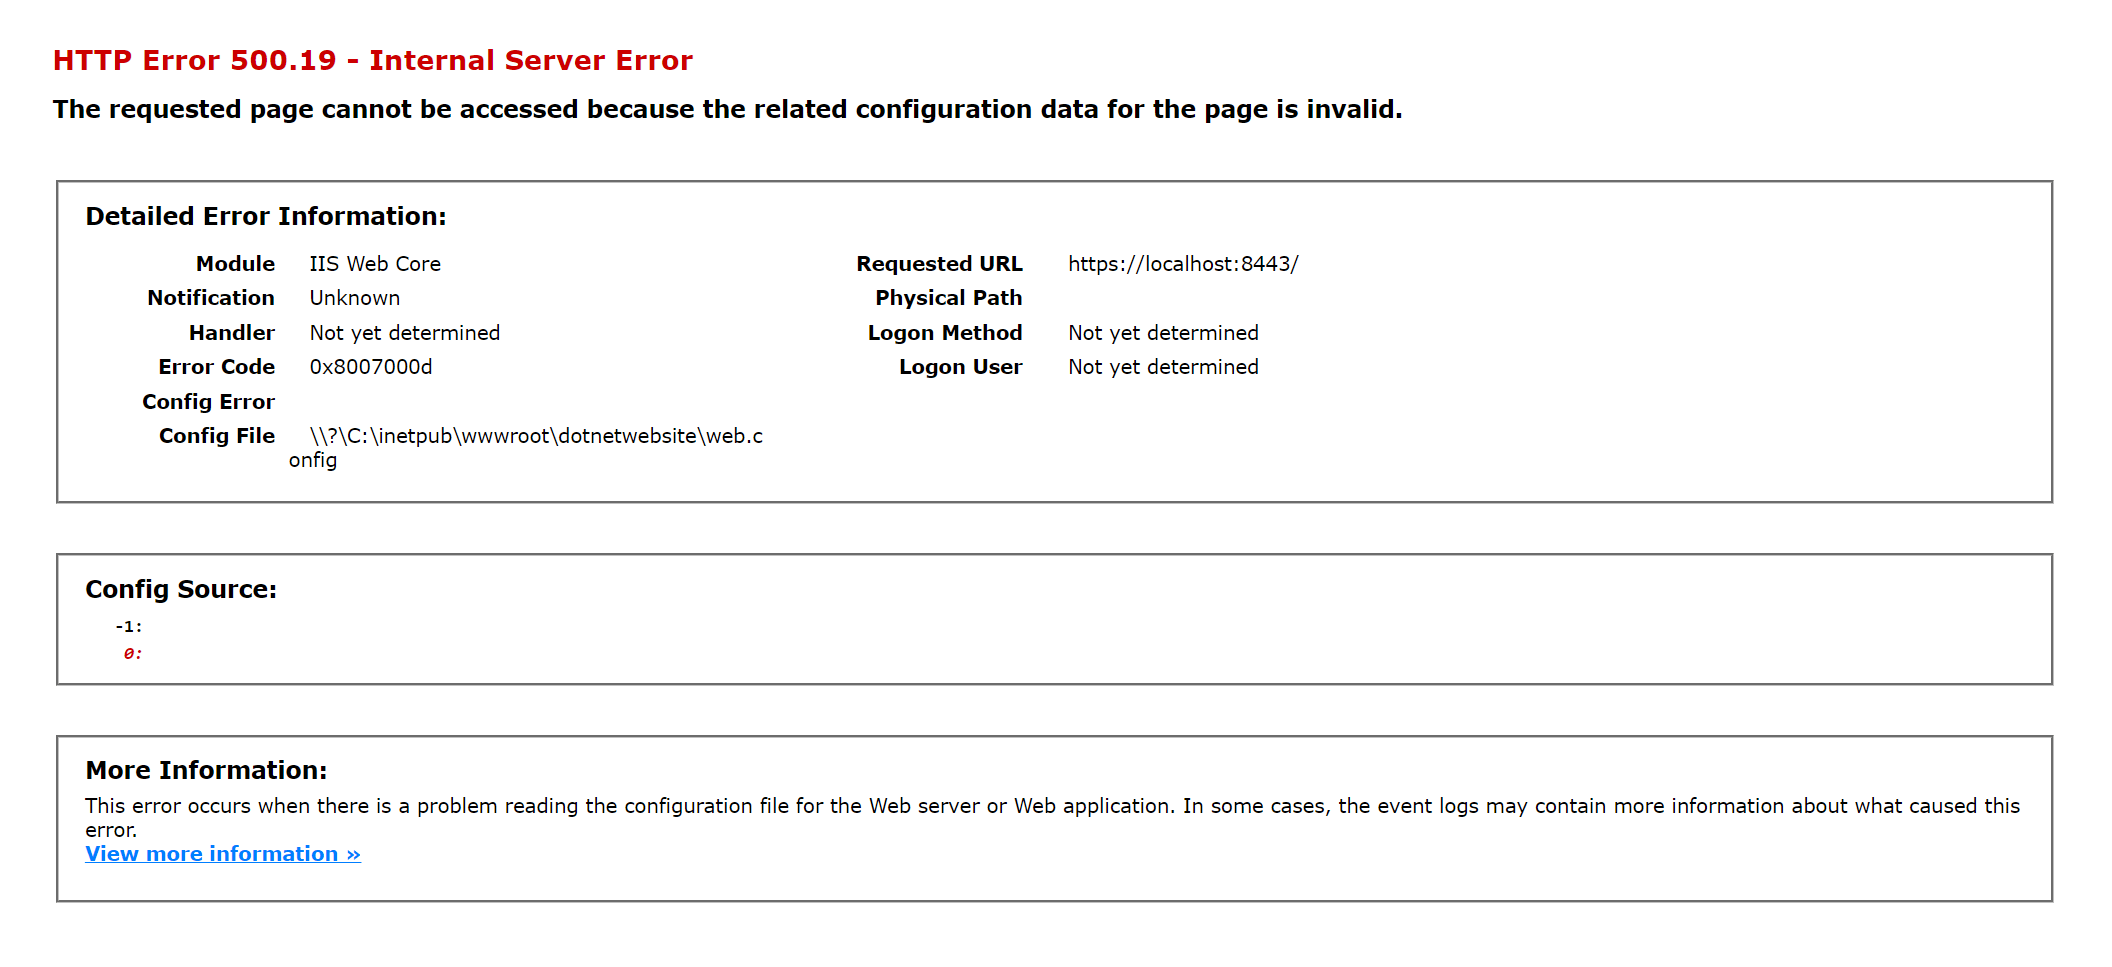Click the red 0: line in Config Source

(x=131, y=652)
